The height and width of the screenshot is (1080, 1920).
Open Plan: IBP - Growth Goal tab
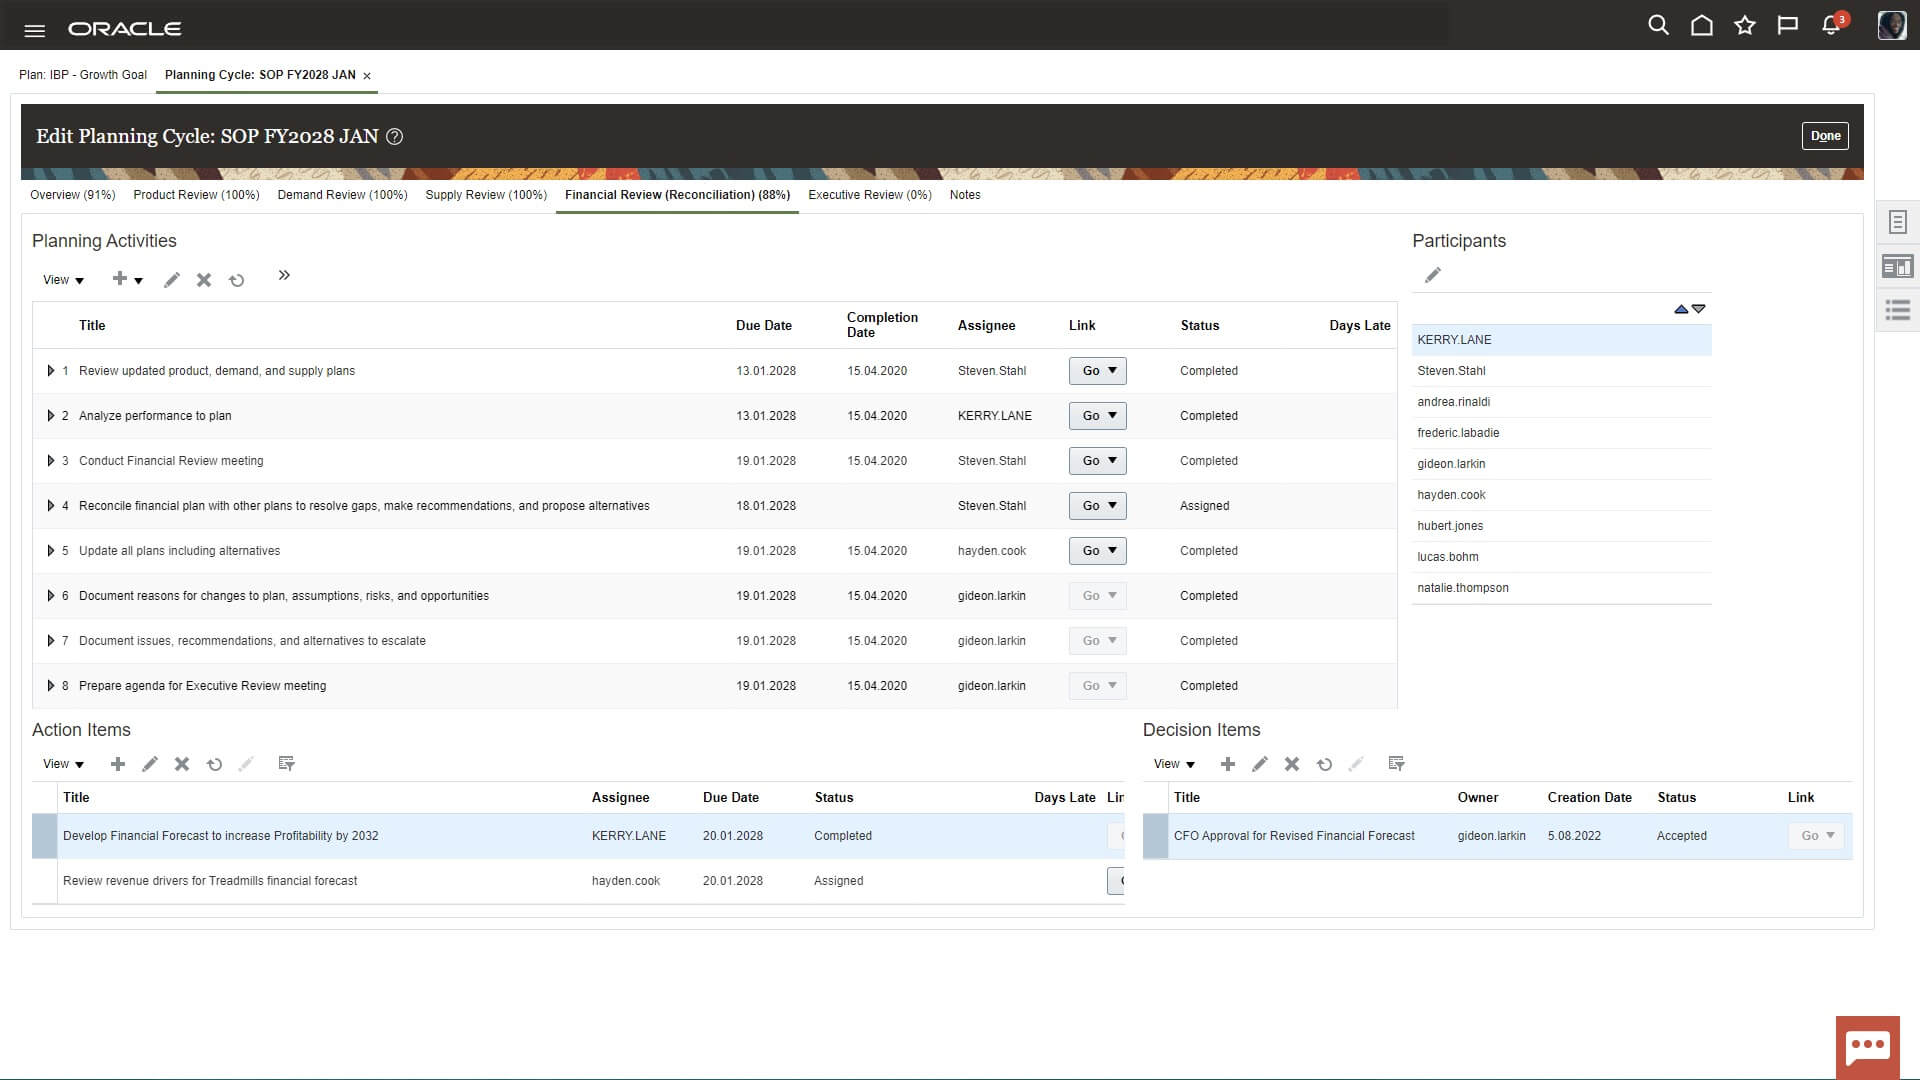coord(83,75)
